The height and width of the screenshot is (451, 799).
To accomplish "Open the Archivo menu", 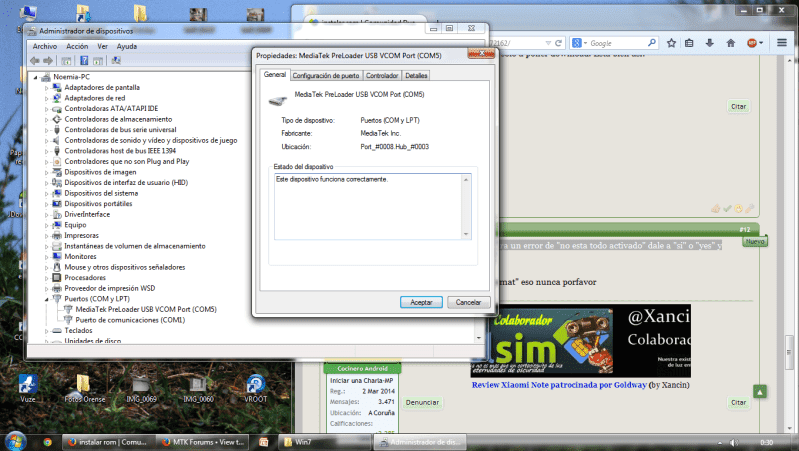I will pos(45,46).
